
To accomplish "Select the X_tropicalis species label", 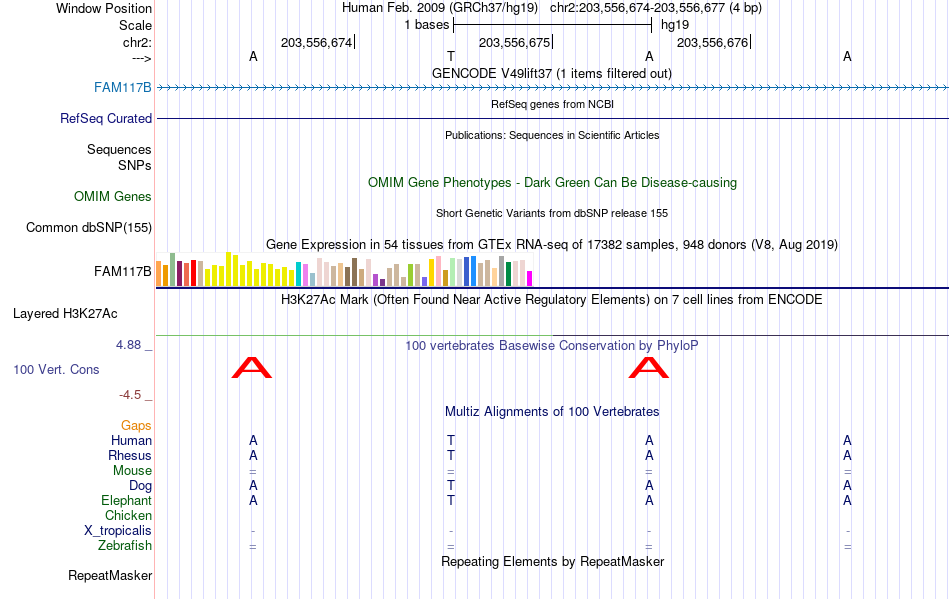I will (x=118, y=531).
